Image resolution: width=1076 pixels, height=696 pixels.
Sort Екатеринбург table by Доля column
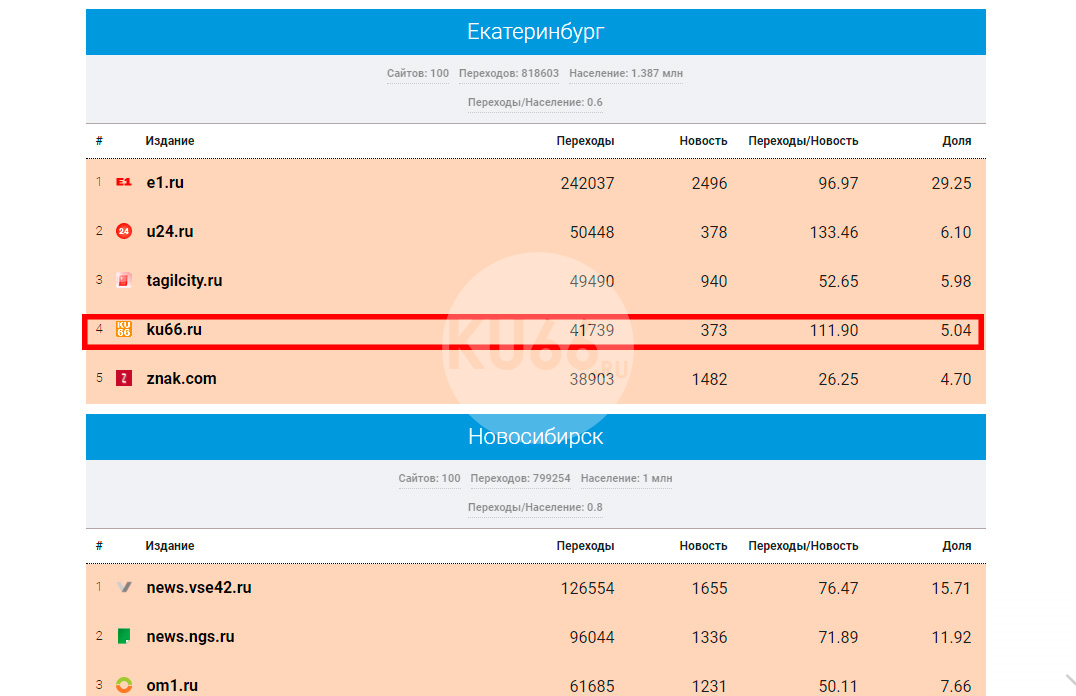click(x=956, y=141)
